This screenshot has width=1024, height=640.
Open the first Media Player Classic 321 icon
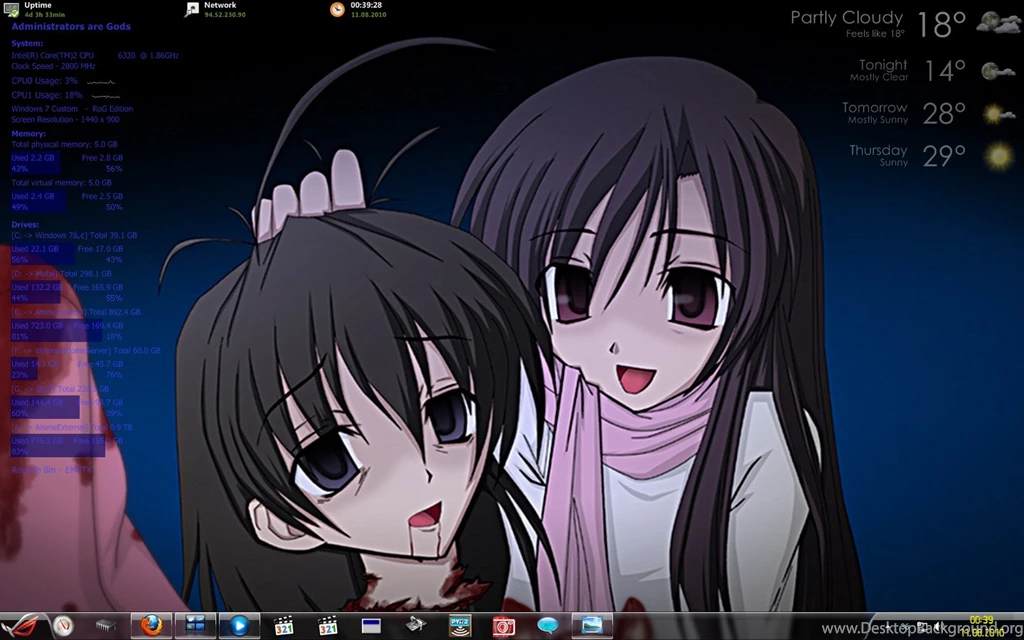[283, 626]
